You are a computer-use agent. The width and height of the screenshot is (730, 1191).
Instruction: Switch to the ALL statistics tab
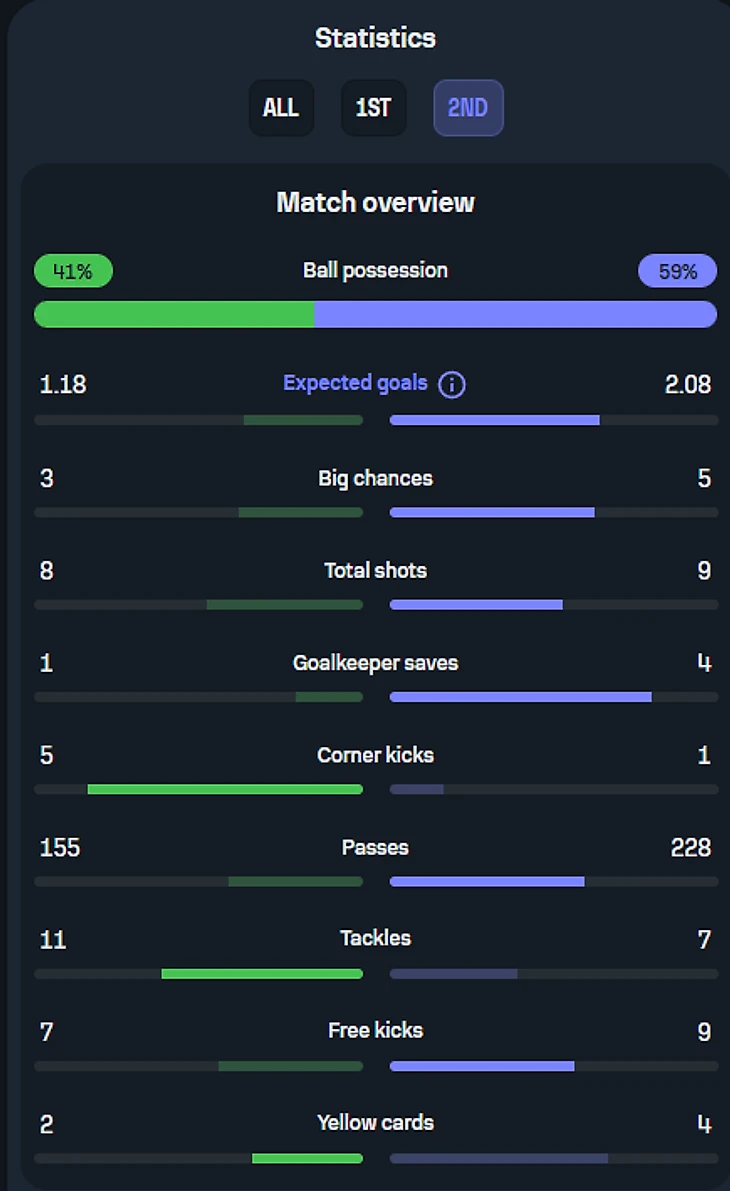pyautogui.click(x=281, y=108)
